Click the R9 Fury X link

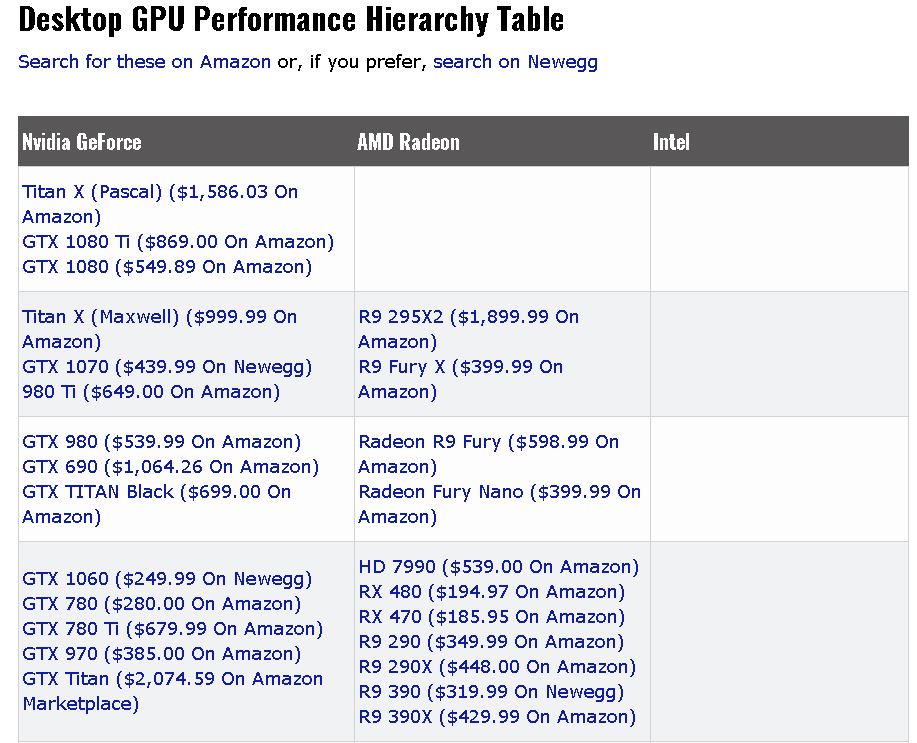(460, 367)
